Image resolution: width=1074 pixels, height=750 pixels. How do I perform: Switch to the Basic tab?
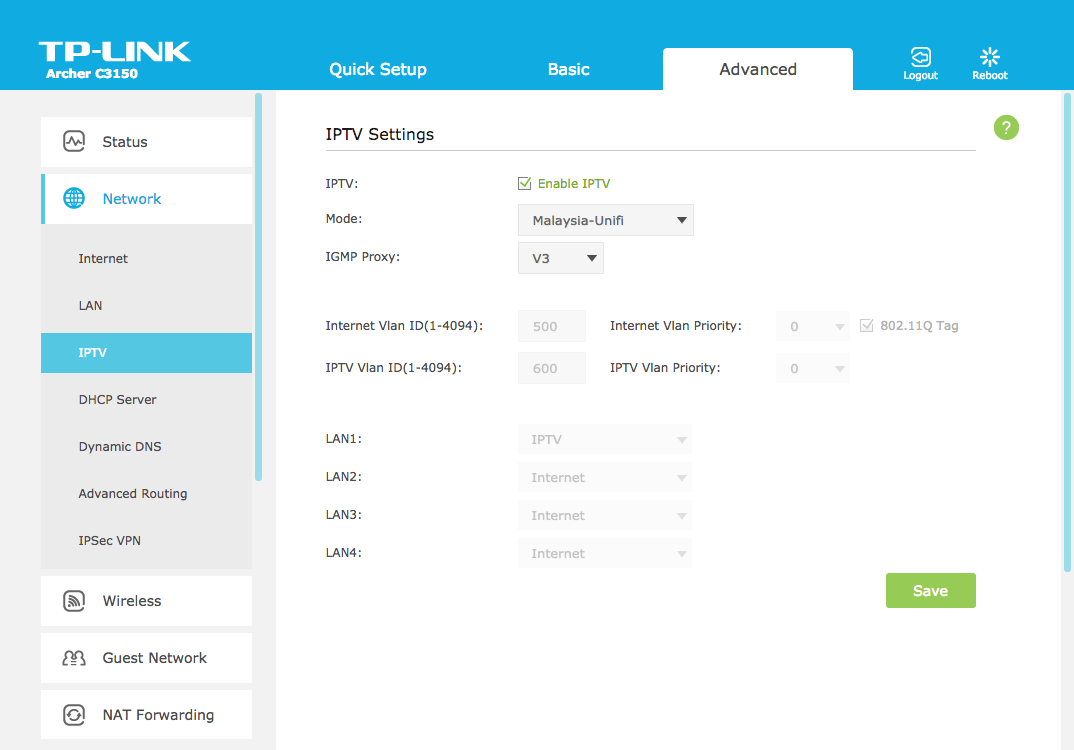(568, 69)
